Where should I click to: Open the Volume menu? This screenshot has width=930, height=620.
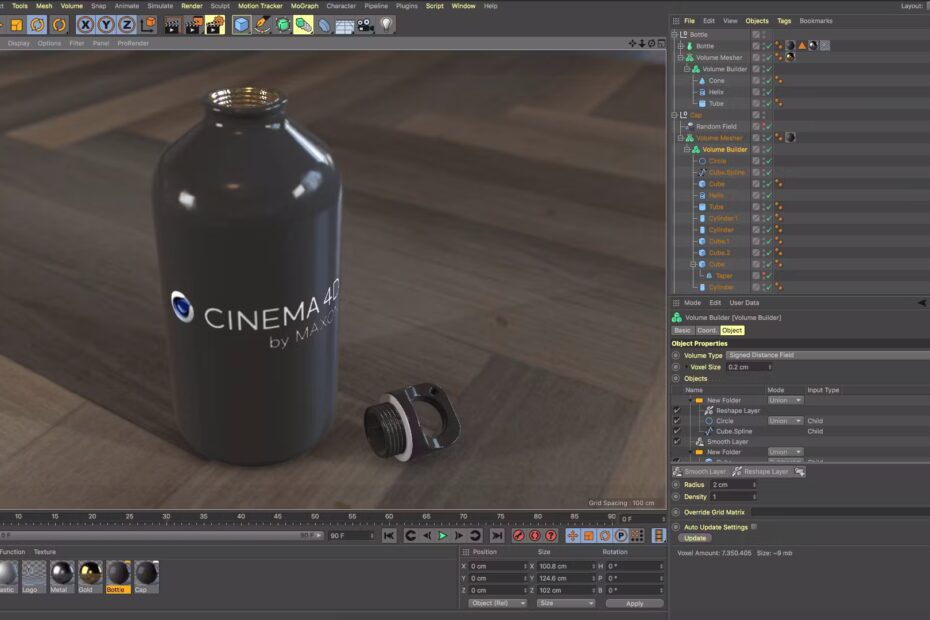[x=72, y=6]
